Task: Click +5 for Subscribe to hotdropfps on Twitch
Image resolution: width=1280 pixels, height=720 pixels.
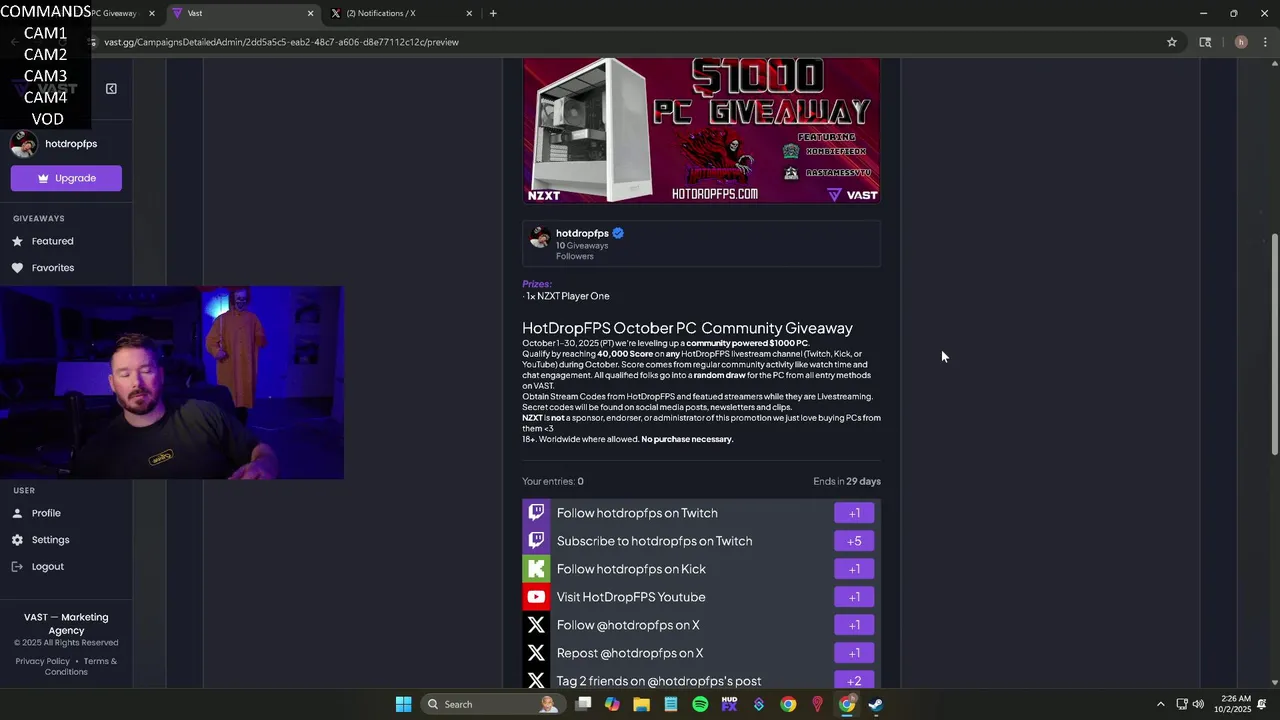Action: coord(854,541)
